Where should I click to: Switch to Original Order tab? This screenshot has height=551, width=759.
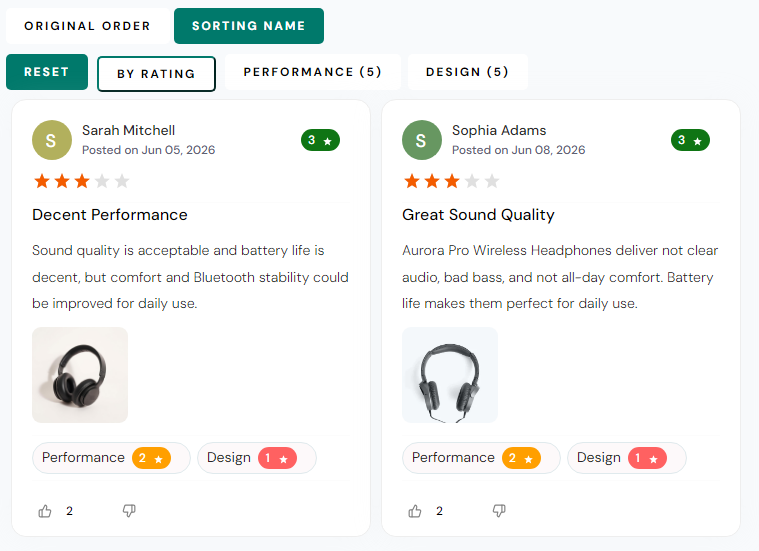(88, 26)
